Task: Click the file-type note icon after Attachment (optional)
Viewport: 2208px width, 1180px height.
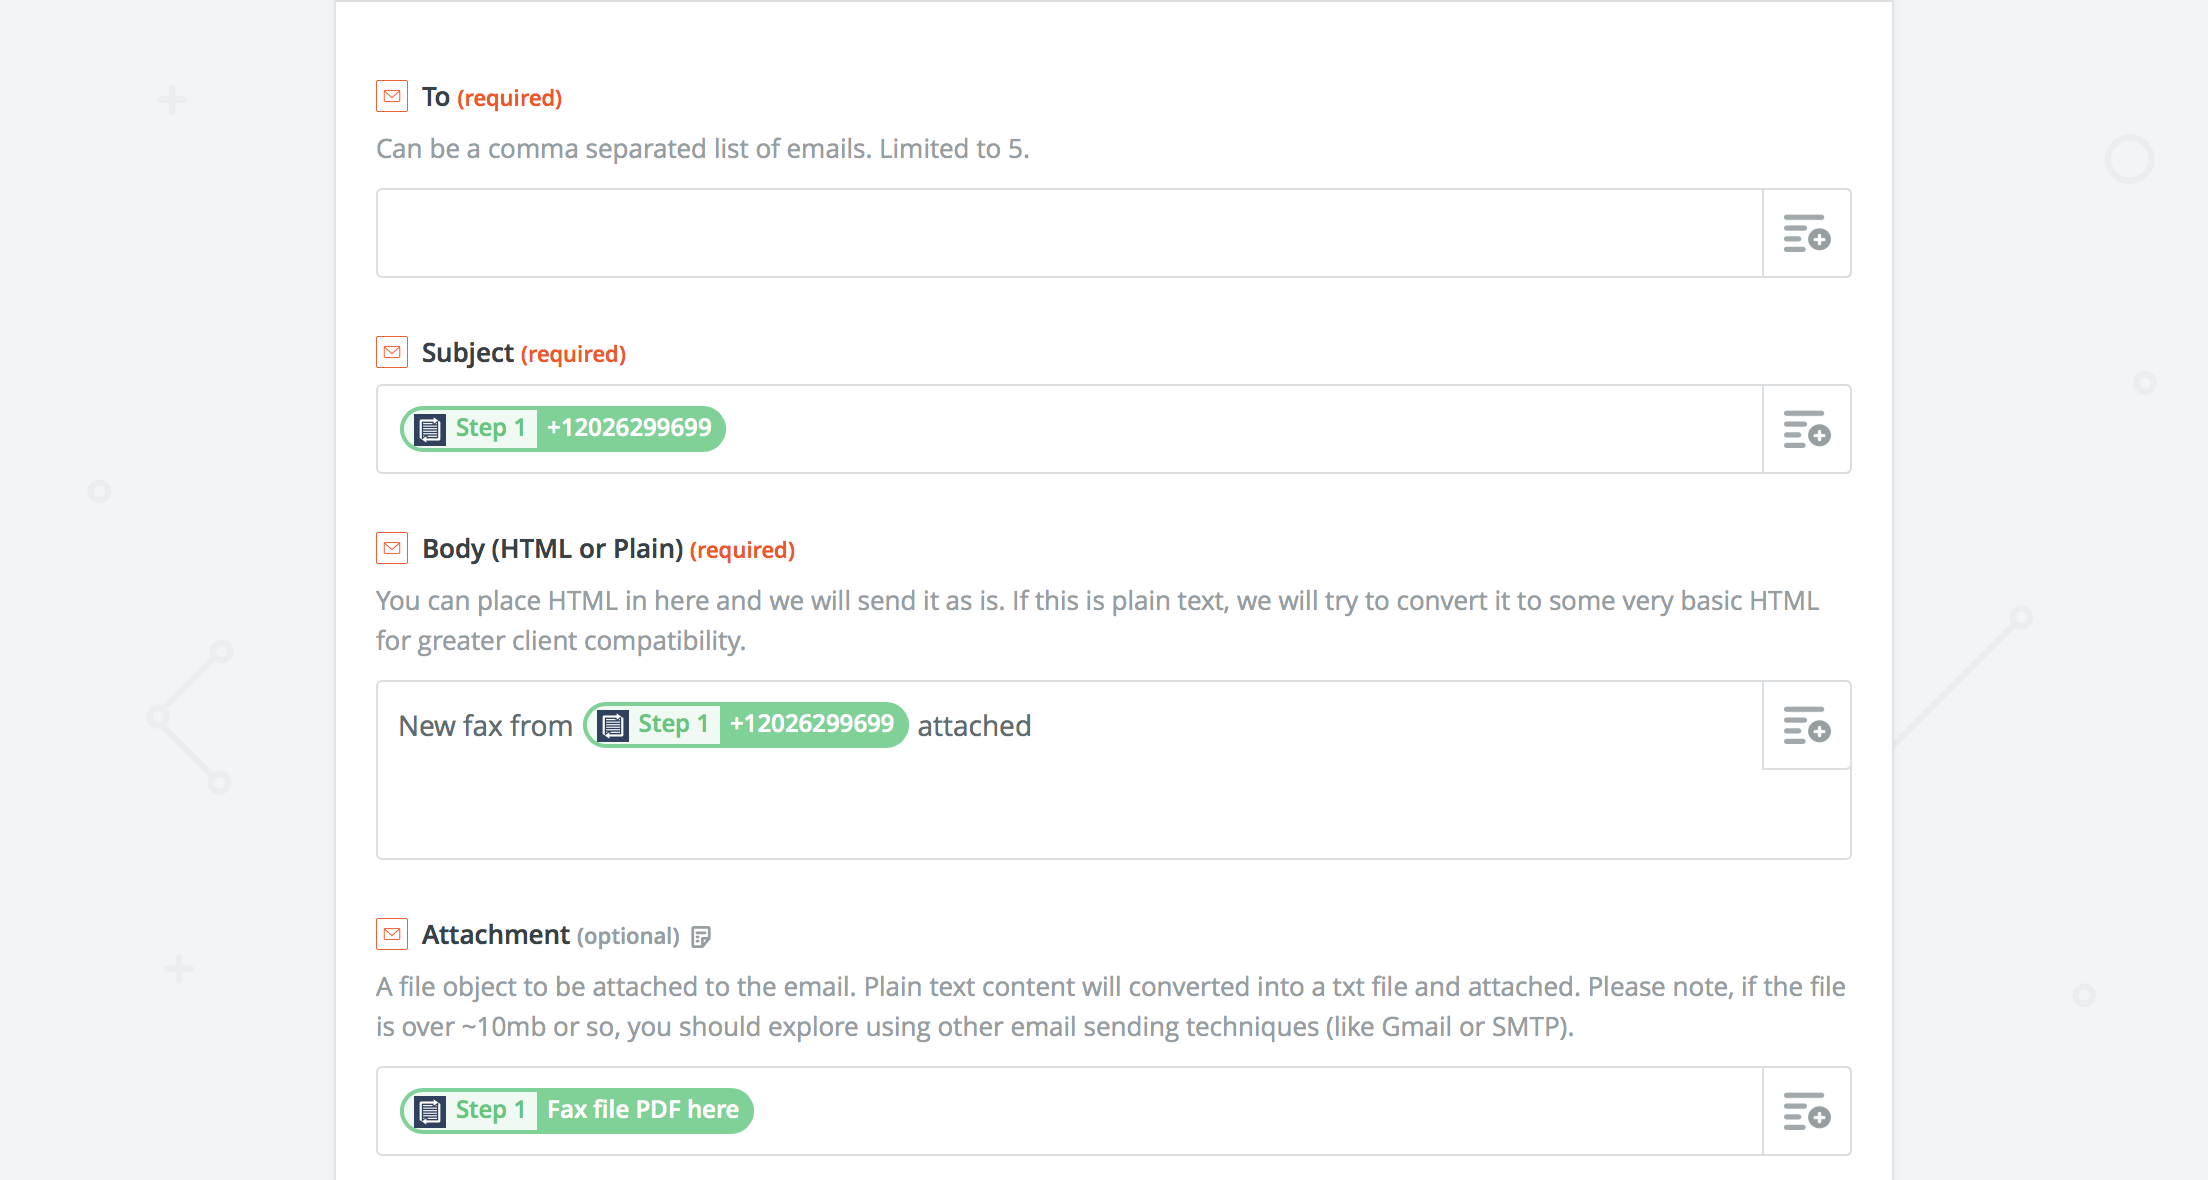Action: (701, 936)
